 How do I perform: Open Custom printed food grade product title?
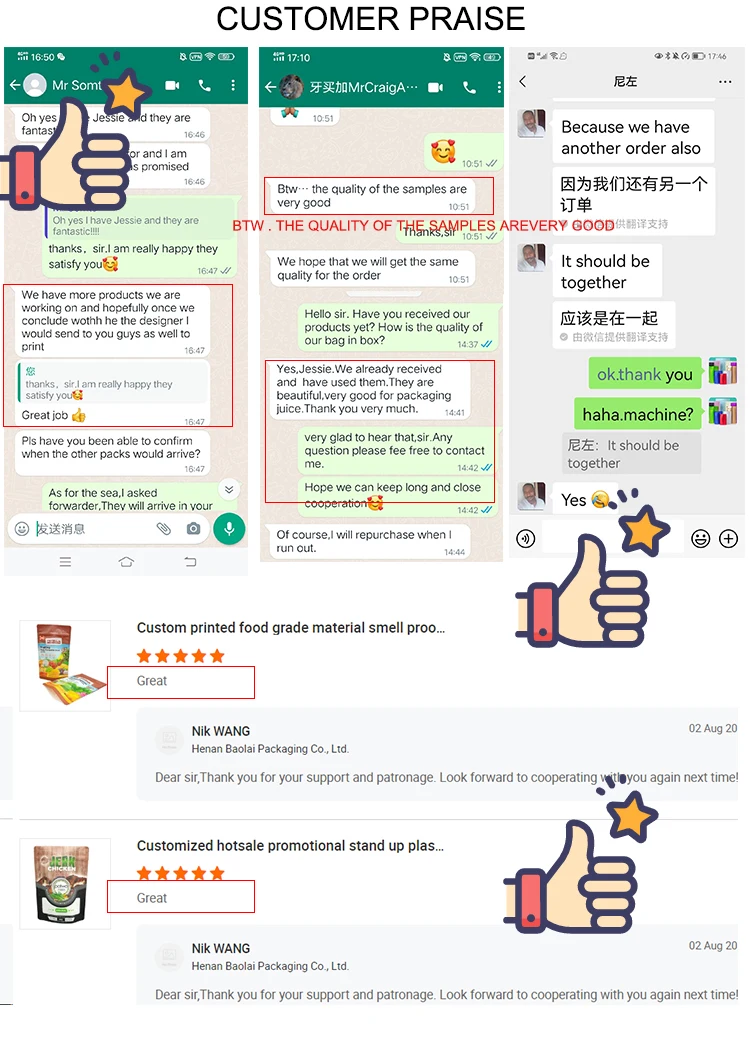[x=291, y=628]
